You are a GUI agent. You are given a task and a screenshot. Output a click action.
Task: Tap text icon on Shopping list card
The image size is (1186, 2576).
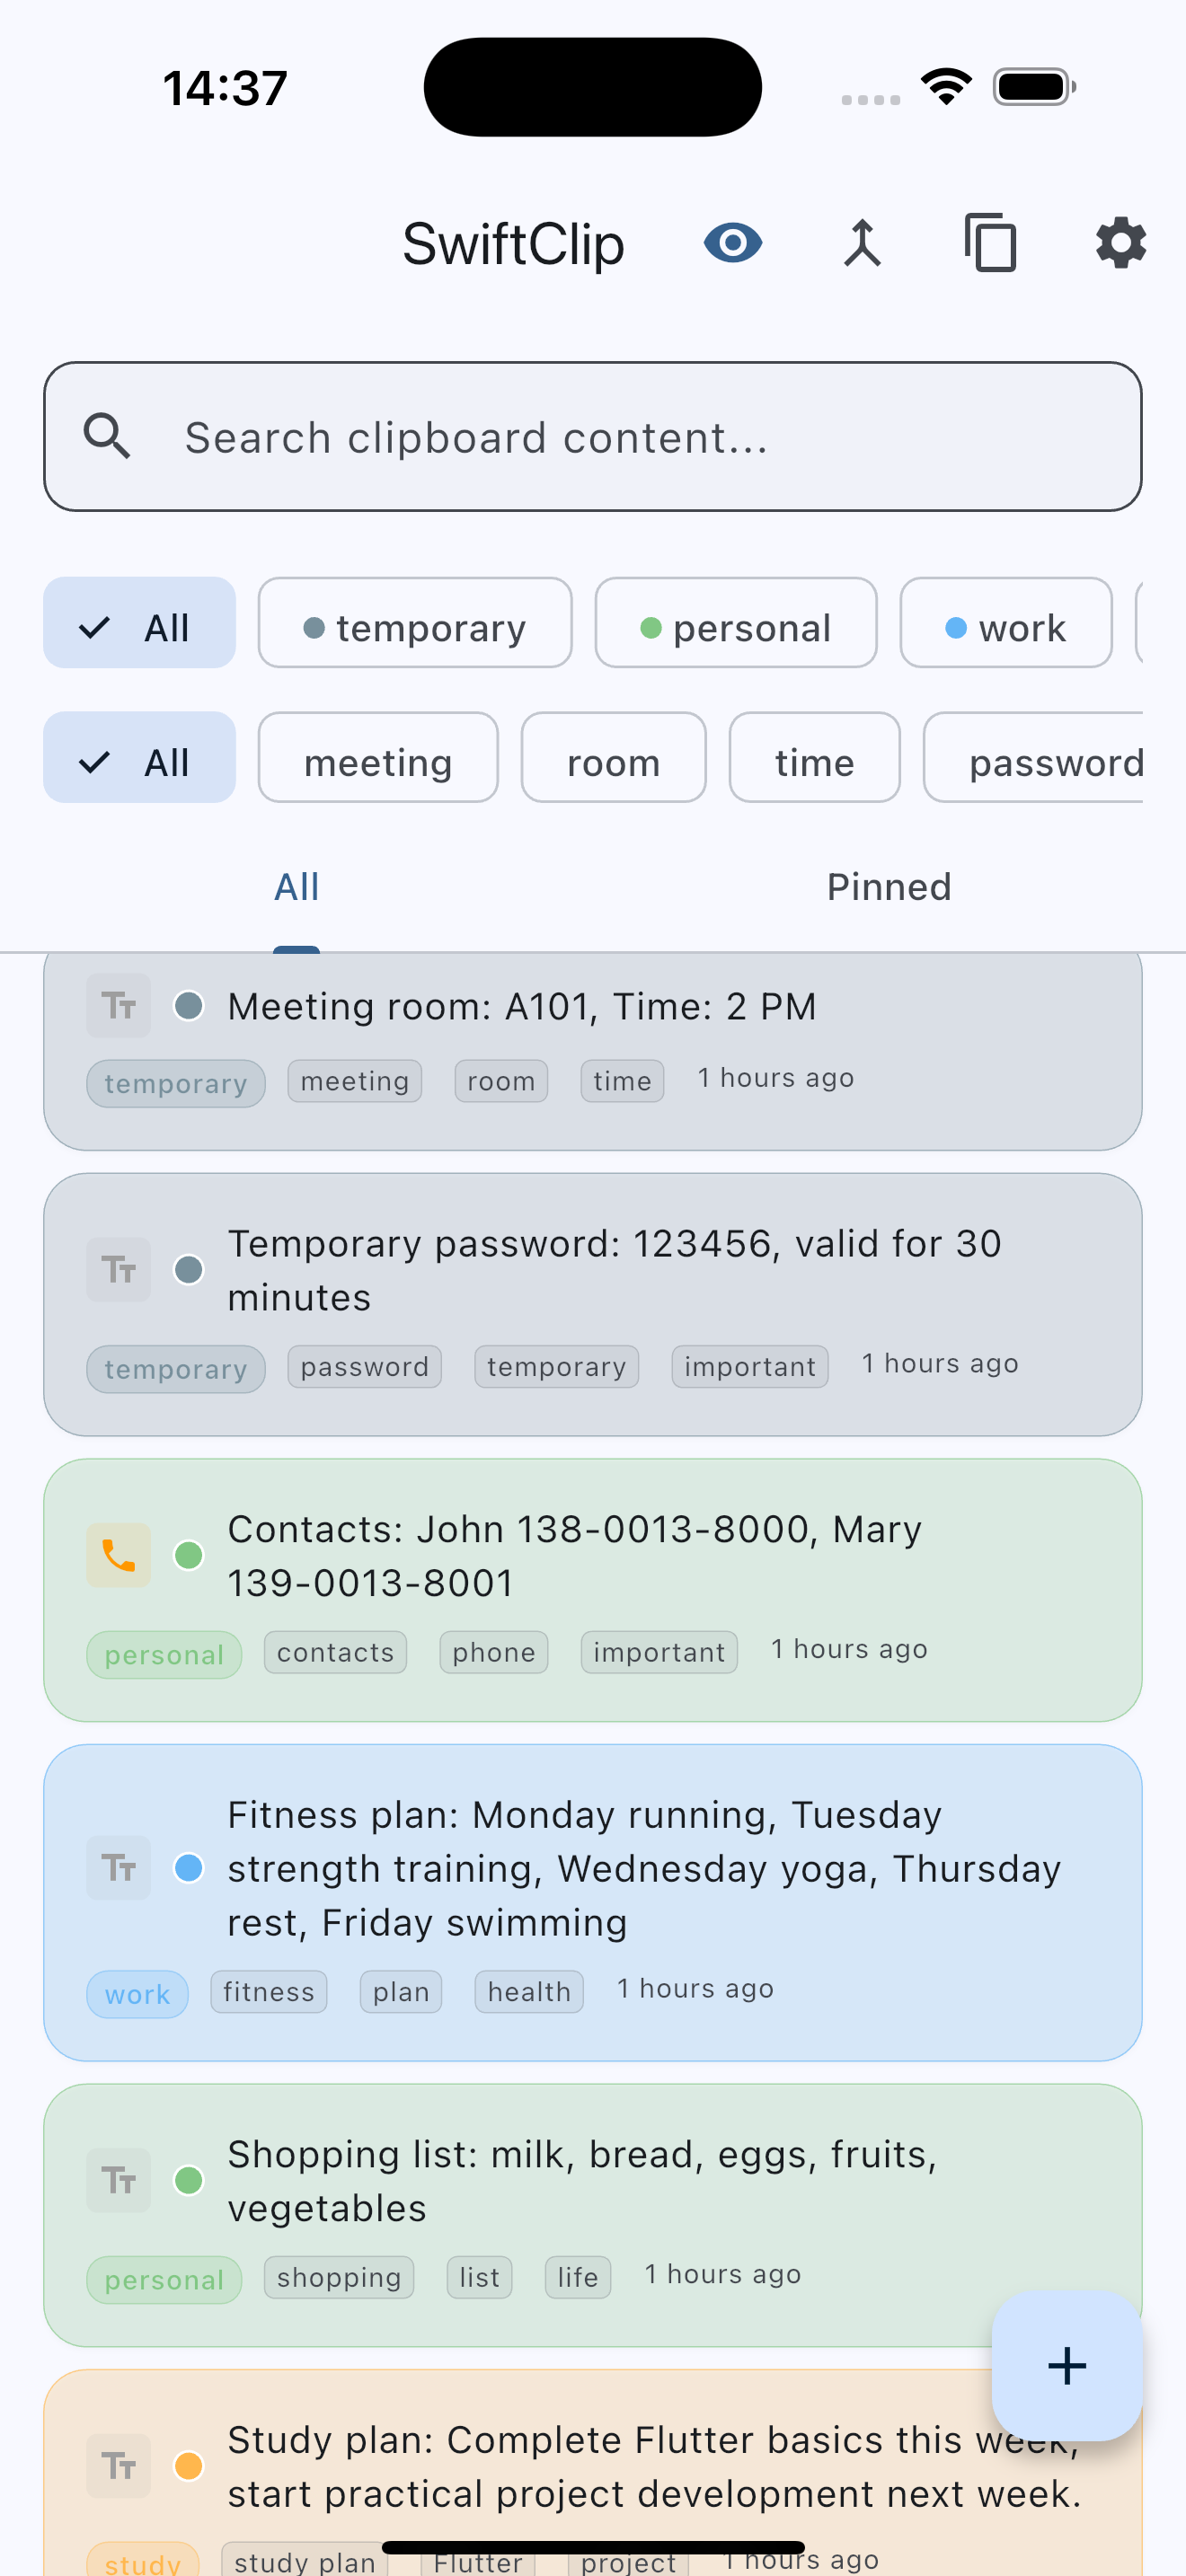pyautogui.click(x=119, y=2180)
